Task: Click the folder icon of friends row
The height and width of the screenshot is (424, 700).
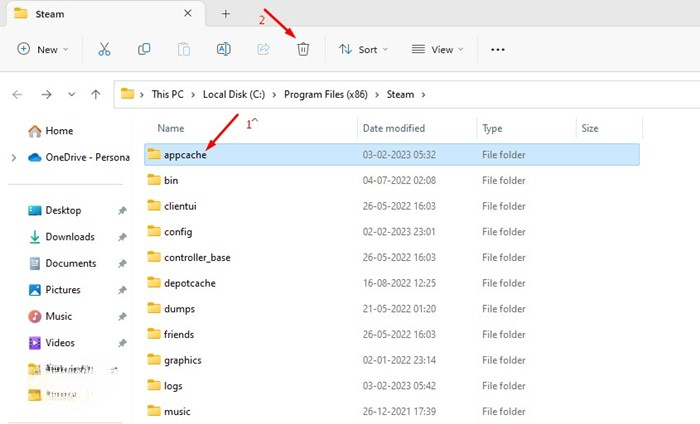Action: [x=154, y=334]
